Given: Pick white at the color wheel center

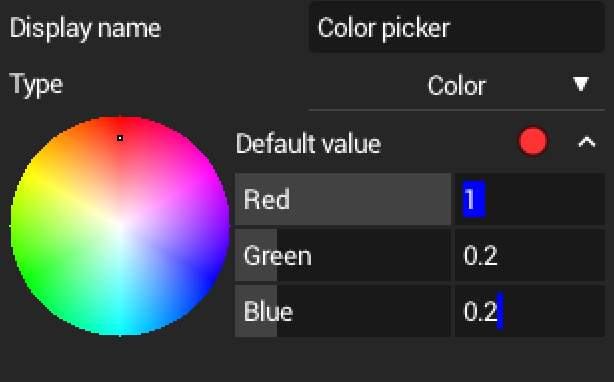Looking at the screenshot, I should coord(120,226).
